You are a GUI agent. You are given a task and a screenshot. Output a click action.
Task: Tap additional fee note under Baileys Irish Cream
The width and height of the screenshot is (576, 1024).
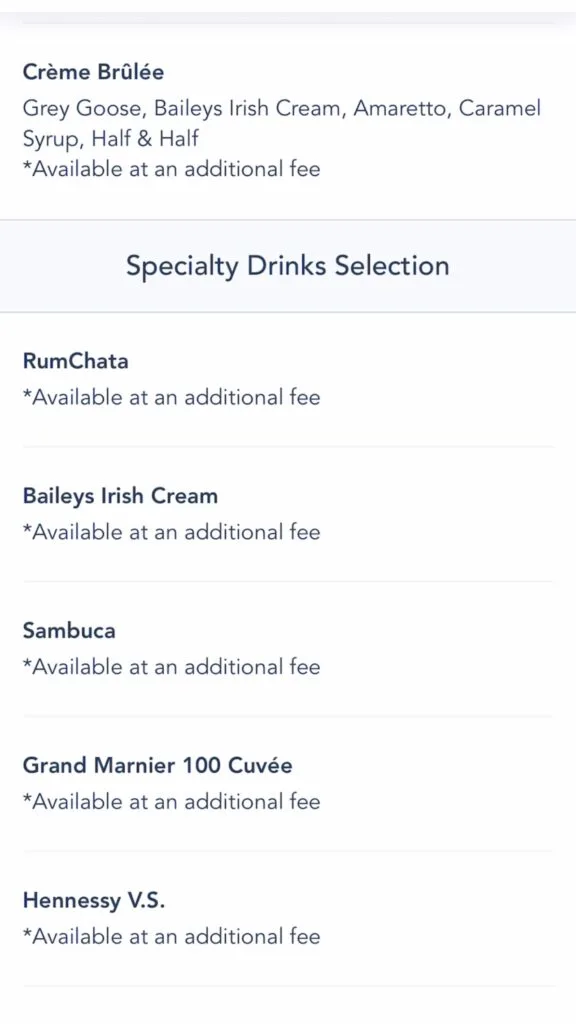[172, 532]
